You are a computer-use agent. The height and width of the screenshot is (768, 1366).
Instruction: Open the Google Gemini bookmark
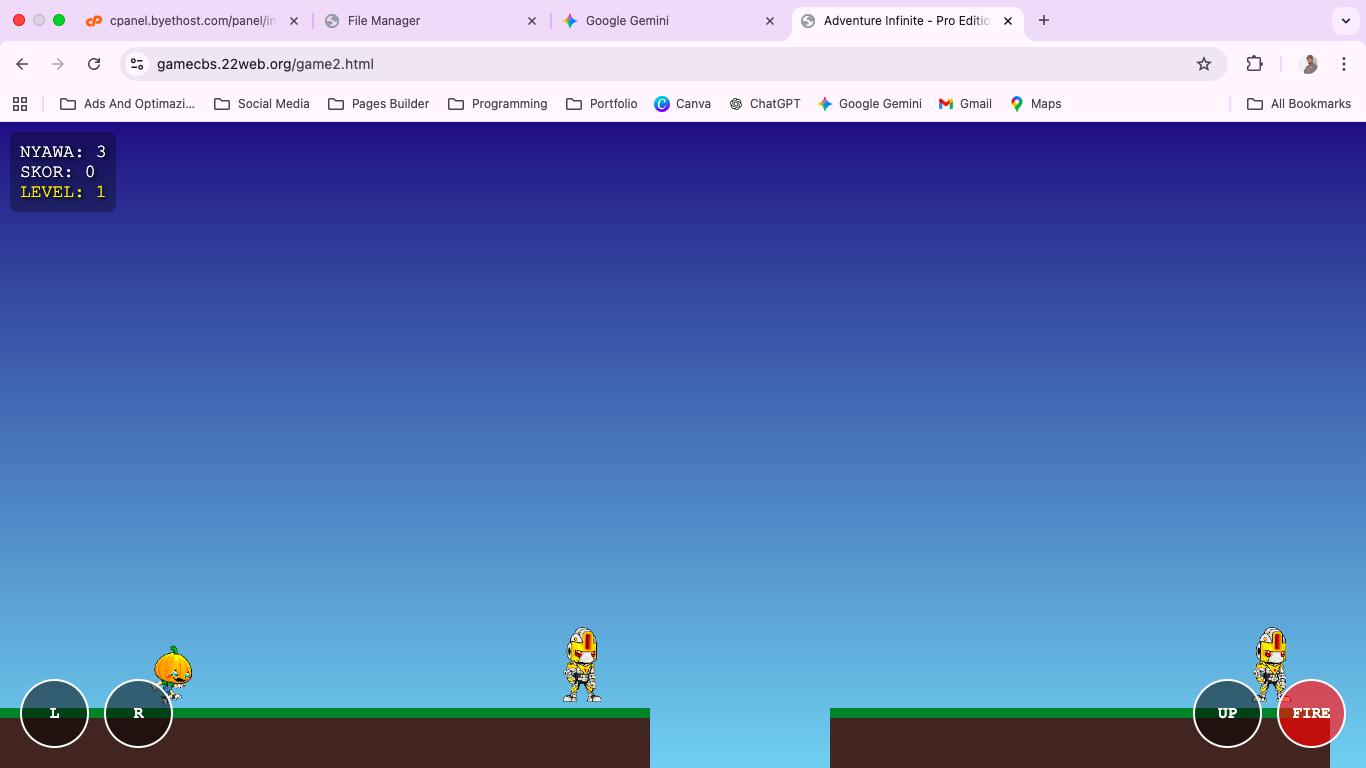pyautogui.click(x=870, y=103)
